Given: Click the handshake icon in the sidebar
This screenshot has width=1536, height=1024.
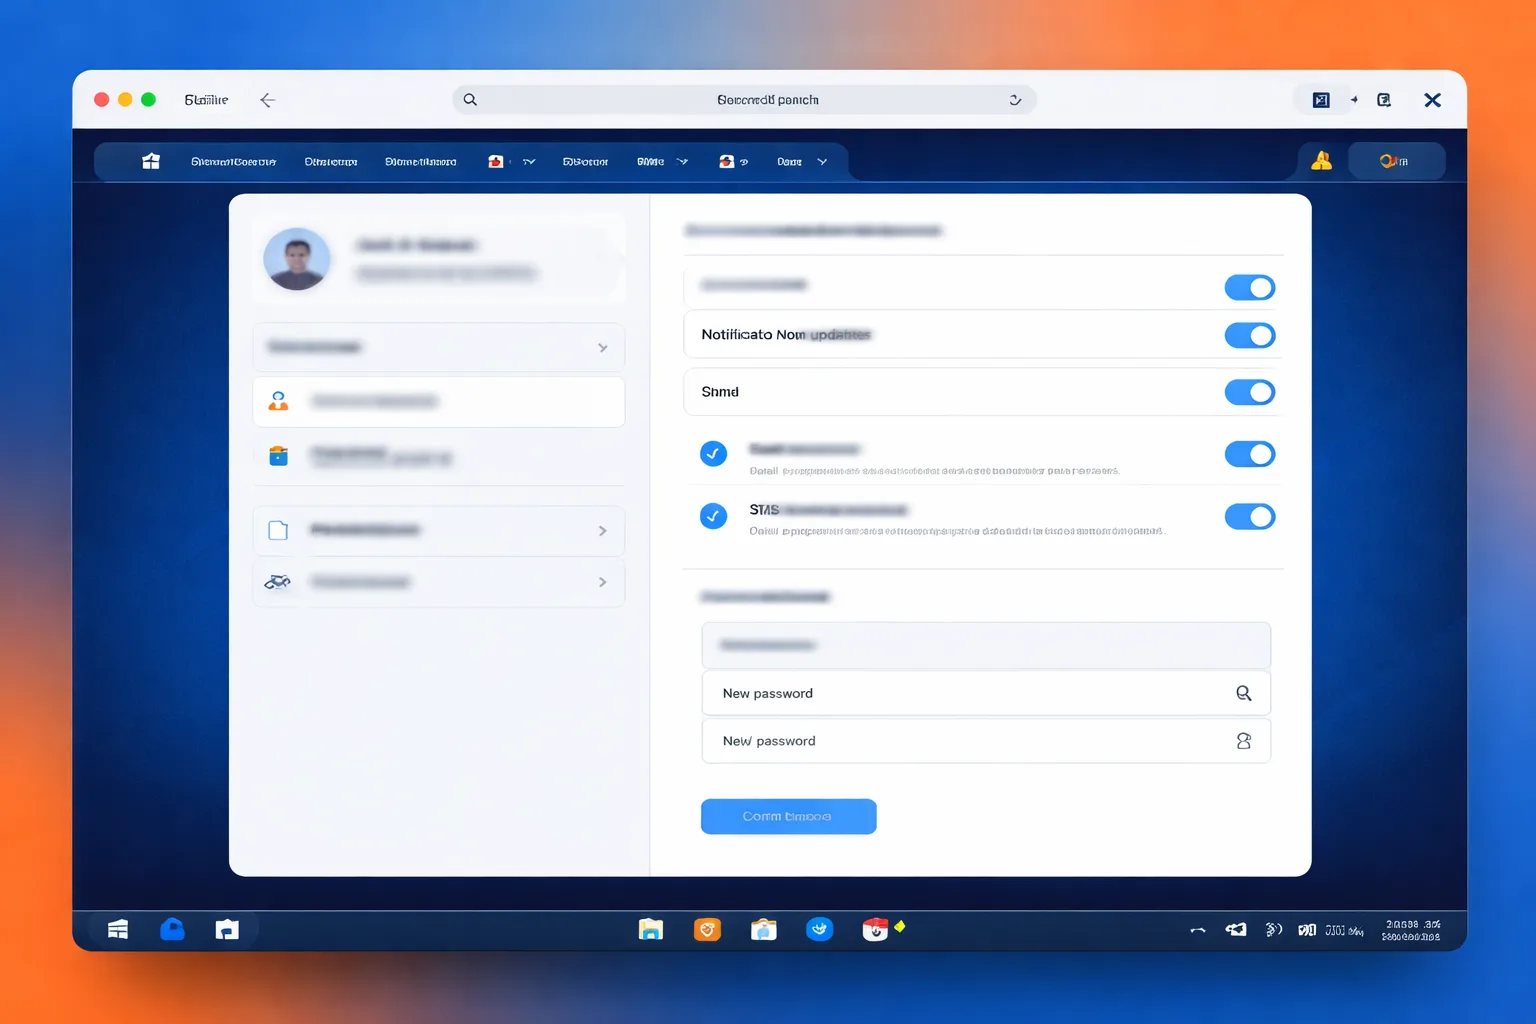Looking at the screenshot, I should [278, 582].
